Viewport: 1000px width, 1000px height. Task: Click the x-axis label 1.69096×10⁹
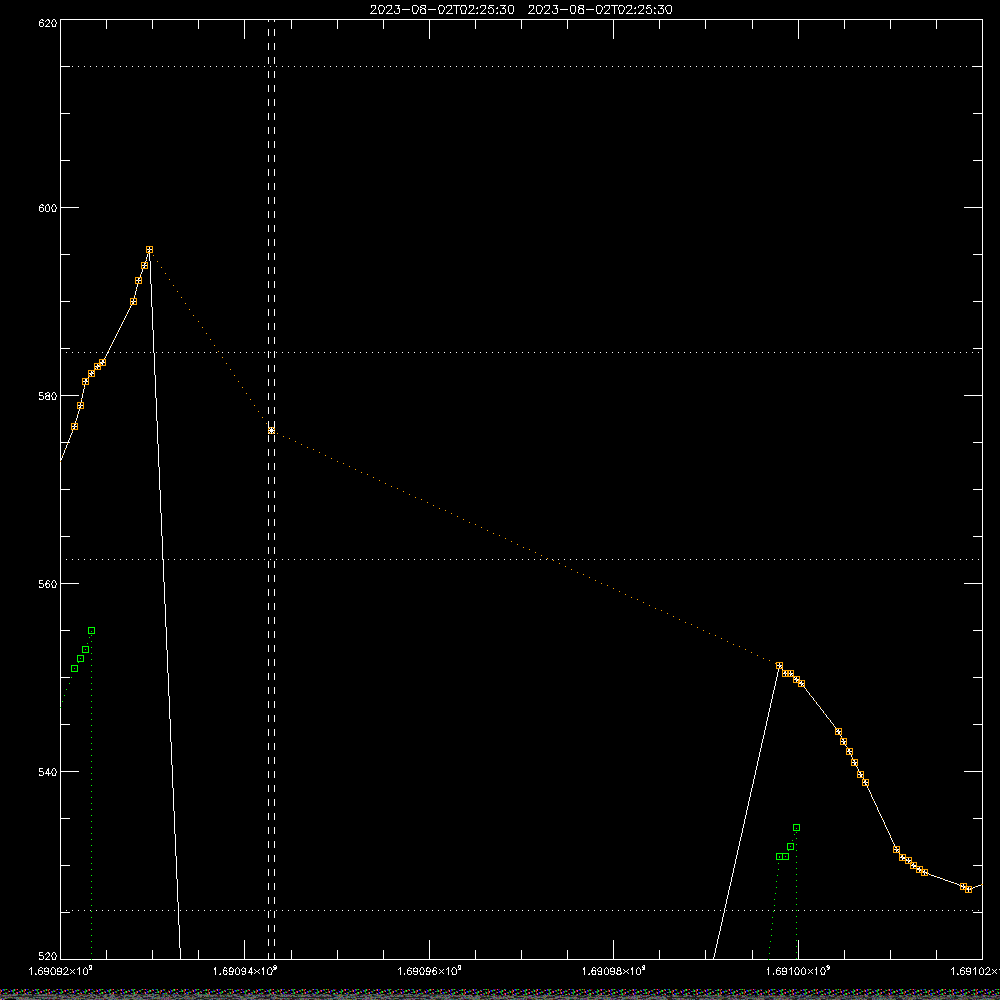tap(429, 971)
